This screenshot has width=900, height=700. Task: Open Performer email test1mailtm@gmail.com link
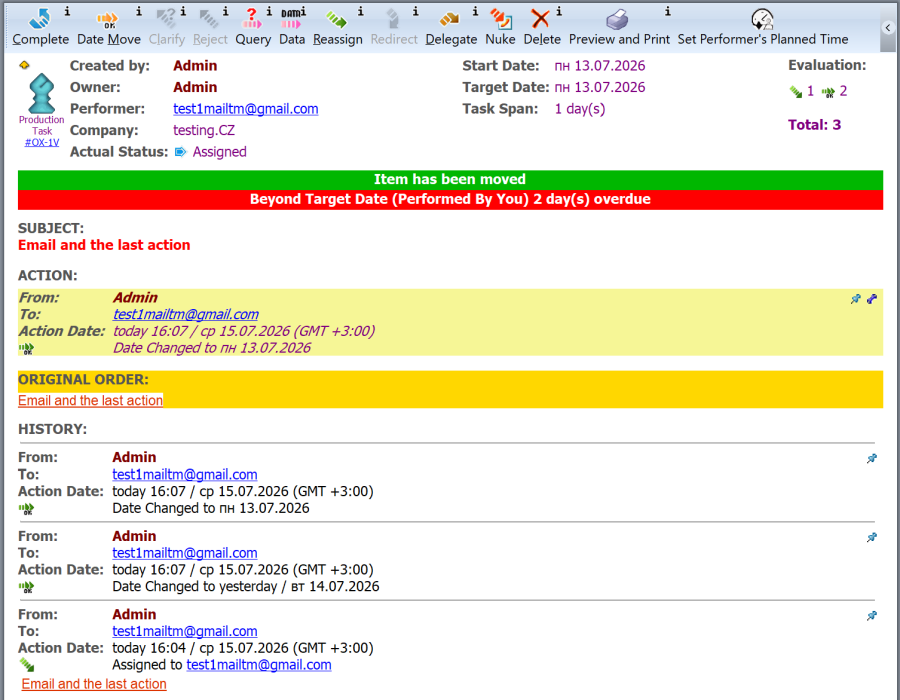tap(246, 109)
